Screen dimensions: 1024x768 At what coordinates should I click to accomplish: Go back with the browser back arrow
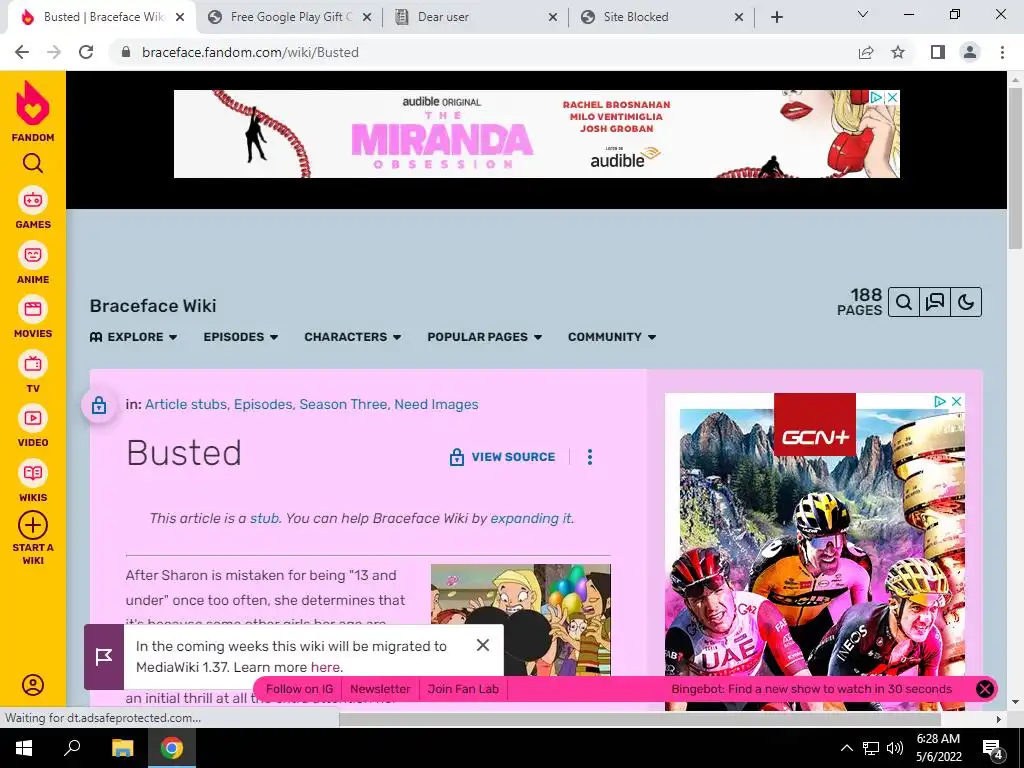tap(22, 52)
